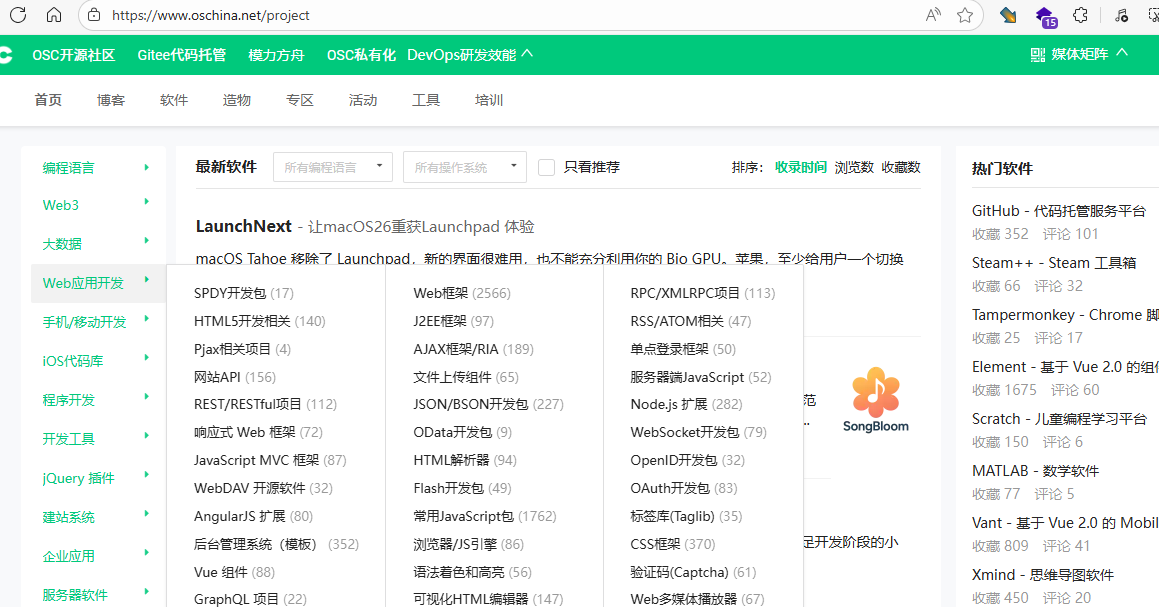Open Web框架 (2566) submenu entry

tap(462, 293)
